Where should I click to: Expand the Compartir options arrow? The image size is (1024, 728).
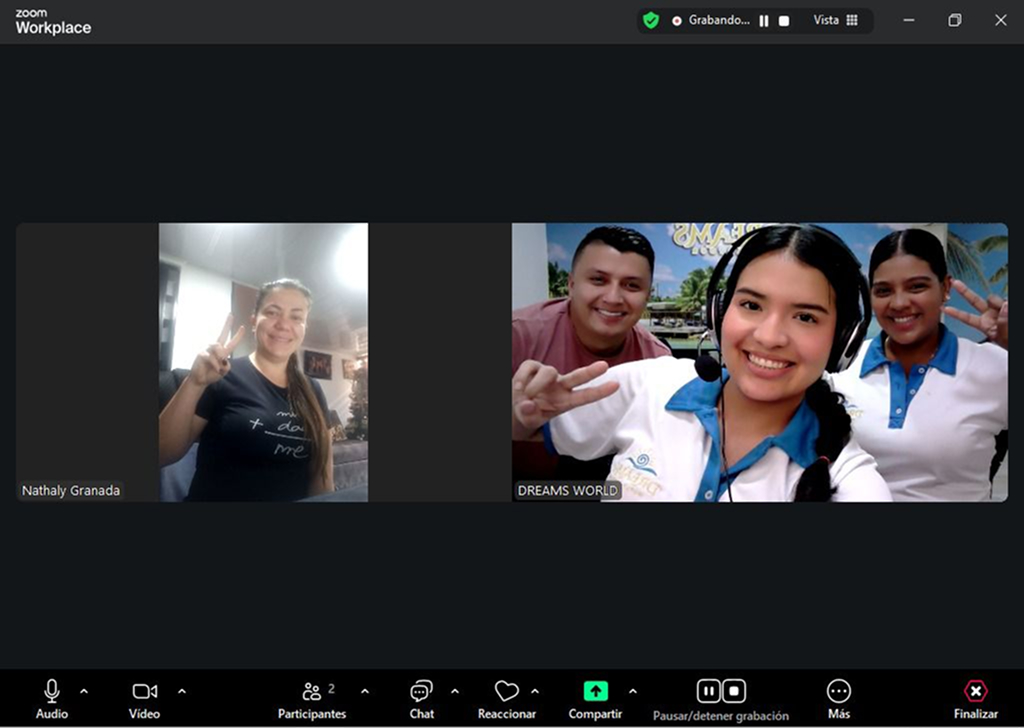(x=632, y=691)
